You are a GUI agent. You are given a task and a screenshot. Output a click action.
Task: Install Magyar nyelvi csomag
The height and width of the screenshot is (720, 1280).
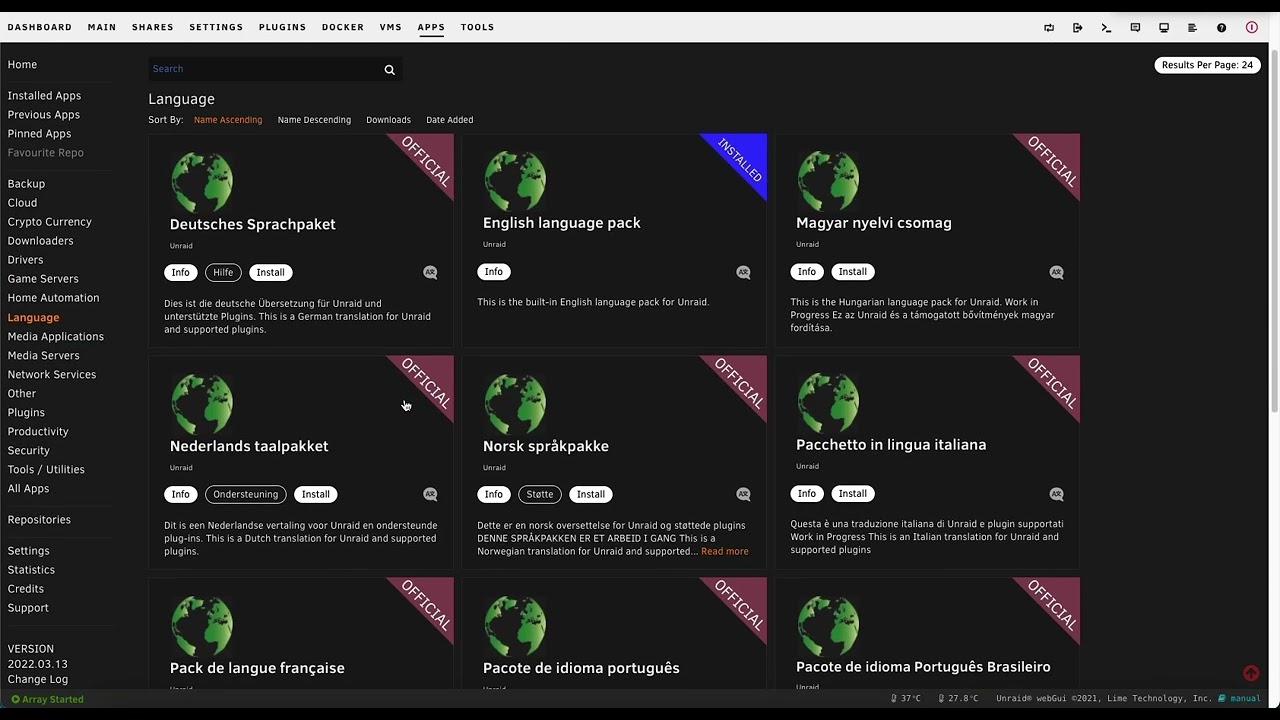[852, 272]
